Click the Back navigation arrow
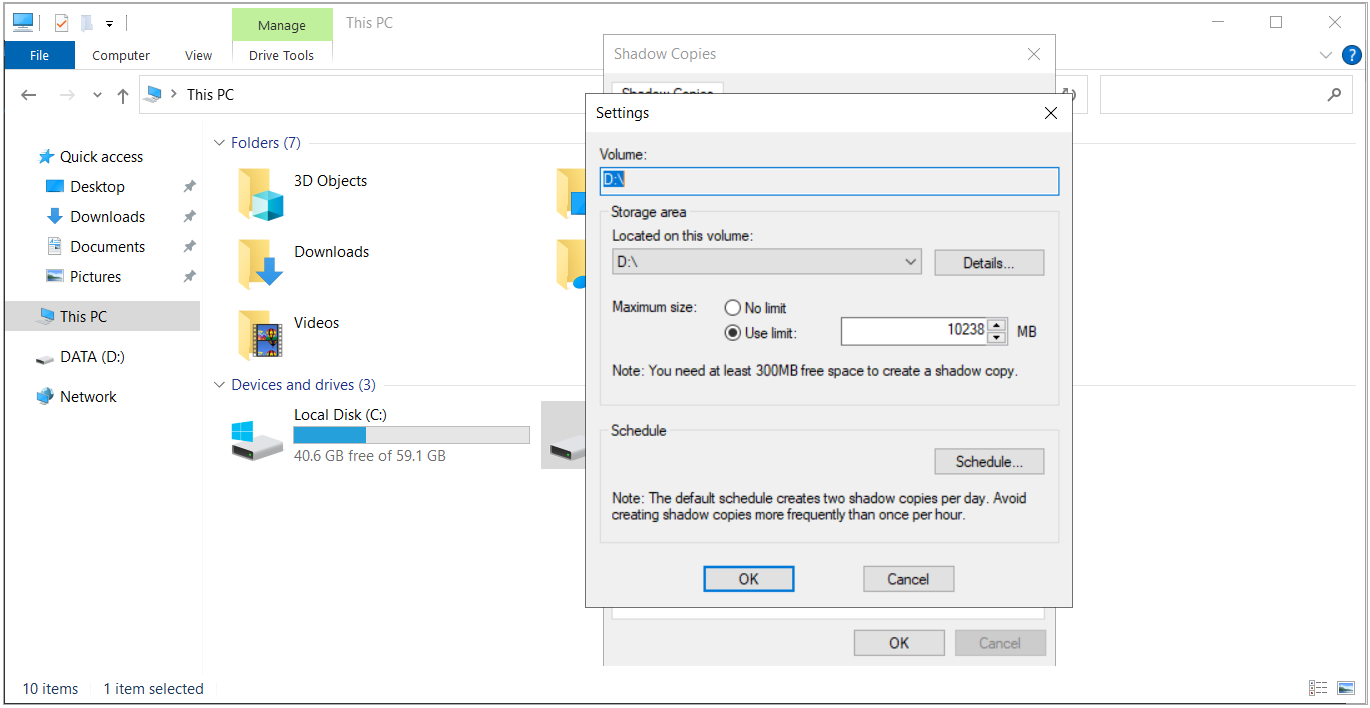This screenshot has width=1370, height=708. click(29, 95)
